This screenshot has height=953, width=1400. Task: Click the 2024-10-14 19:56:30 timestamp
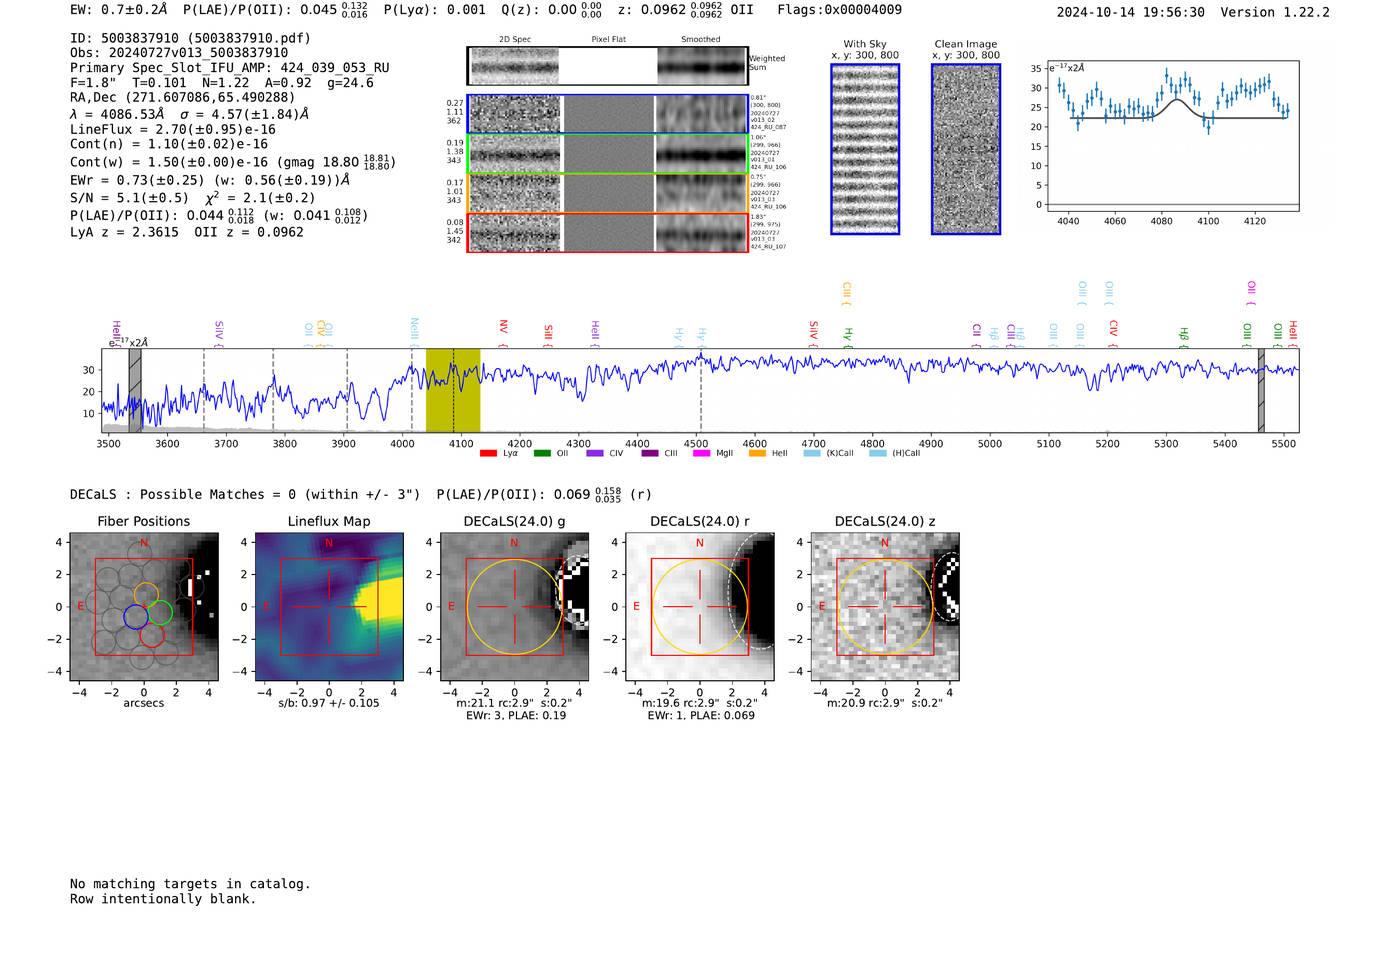tap(1131, 12)
